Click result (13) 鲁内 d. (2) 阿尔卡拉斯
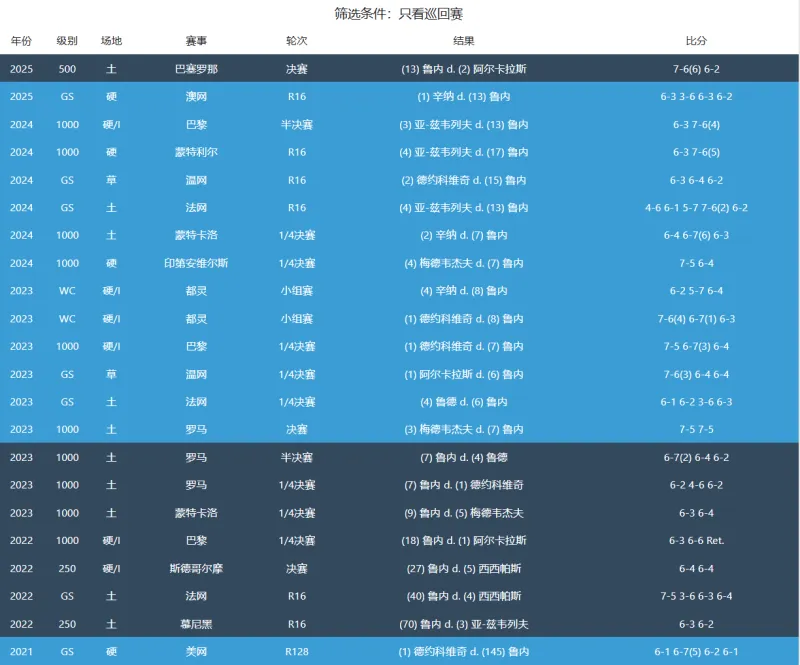The width and height of the screenshot is (800, 665). [x=464, y=69]
